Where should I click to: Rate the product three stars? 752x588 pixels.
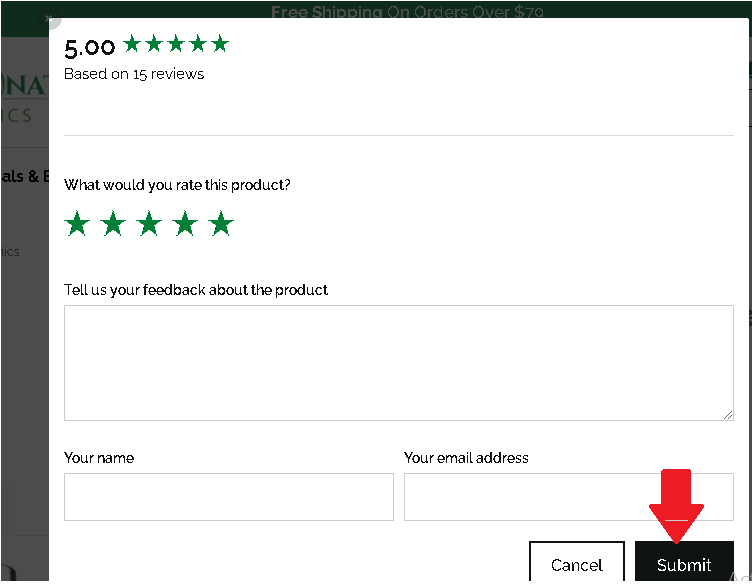(149, 224)
